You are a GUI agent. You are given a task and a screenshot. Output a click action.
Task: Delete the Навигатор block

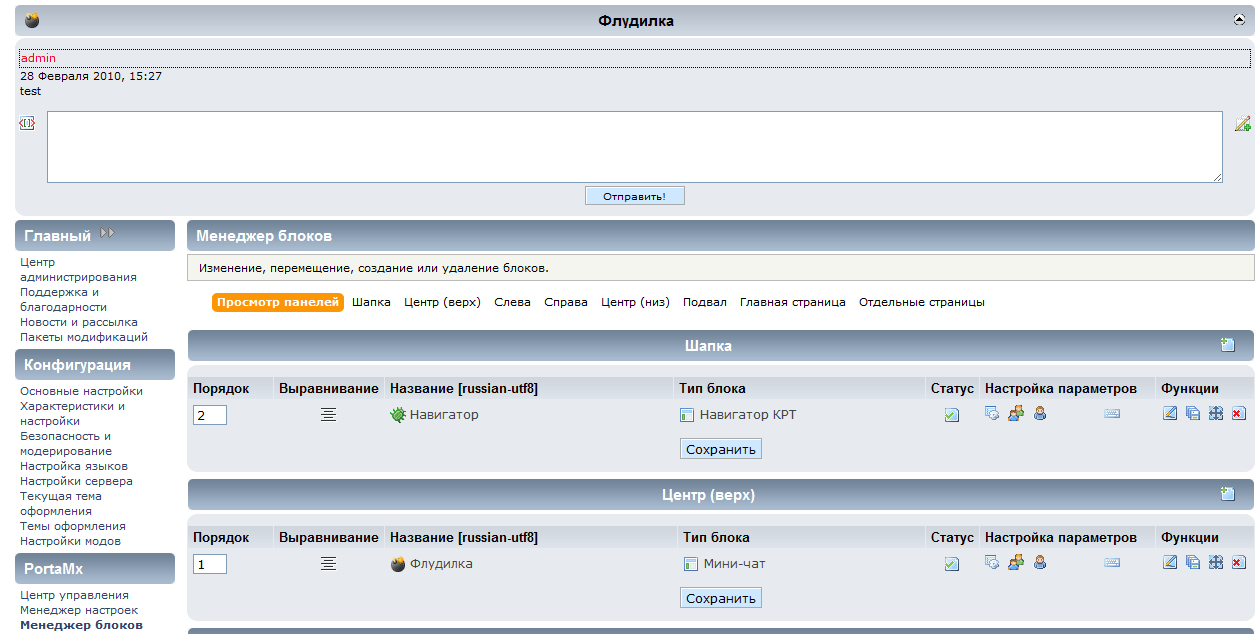[1238, 414]
